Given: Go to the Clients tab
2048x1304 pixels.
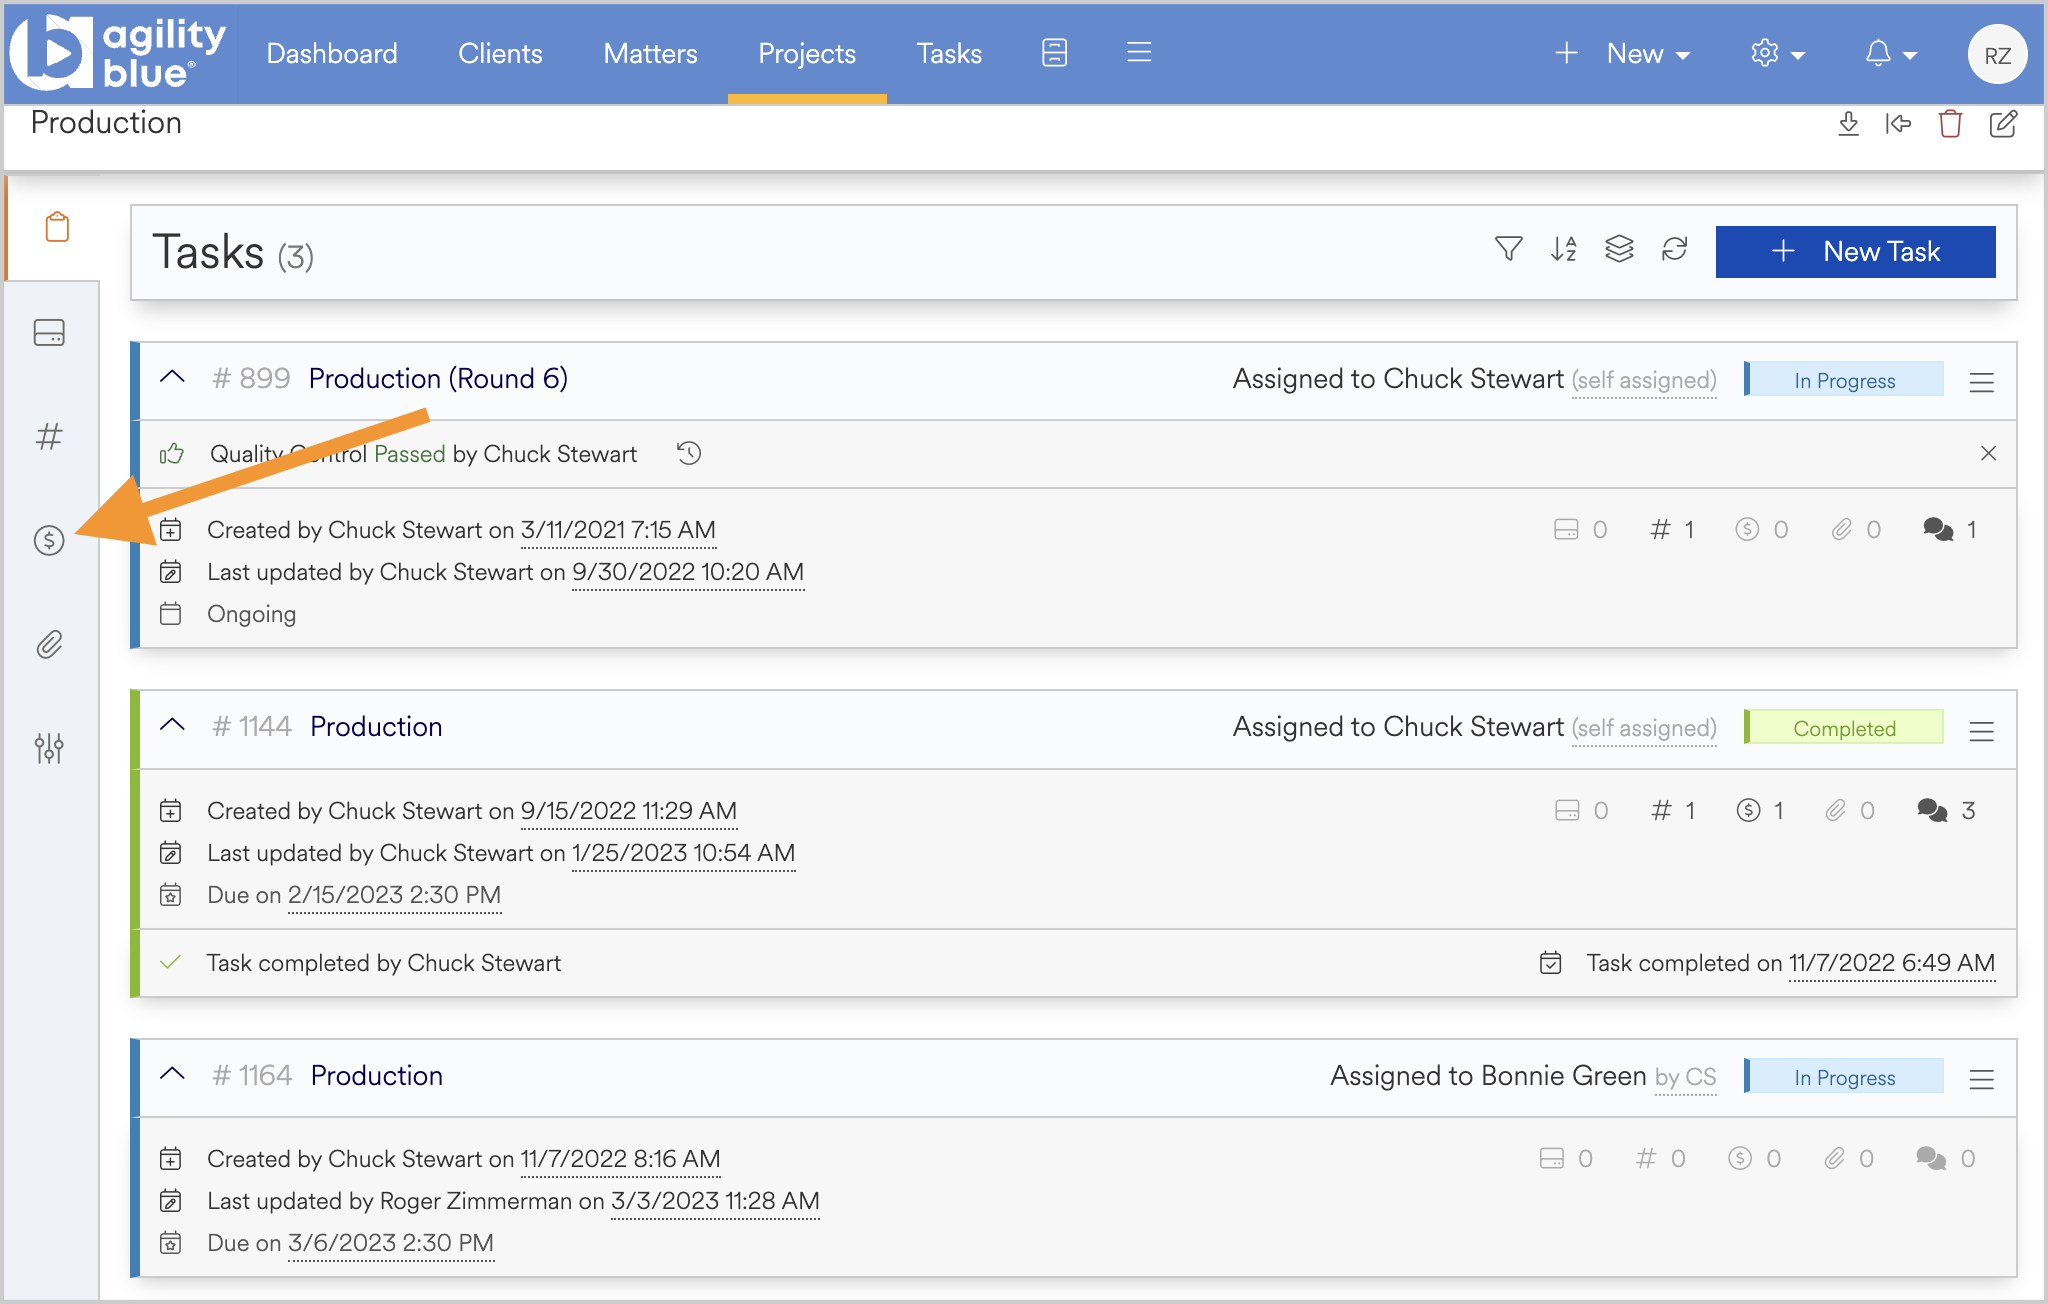Looking at the screenshot, I should point(500,54).
